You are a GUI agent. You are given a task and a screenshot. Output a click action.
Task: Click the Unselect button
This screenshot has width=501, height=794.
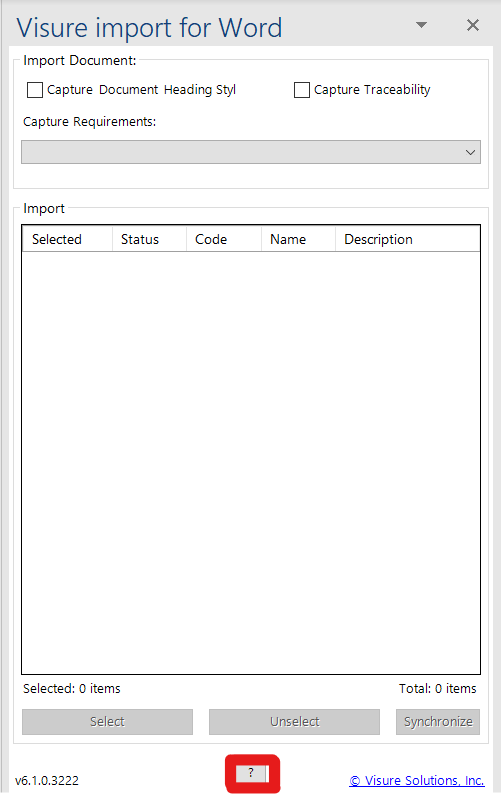294,722
